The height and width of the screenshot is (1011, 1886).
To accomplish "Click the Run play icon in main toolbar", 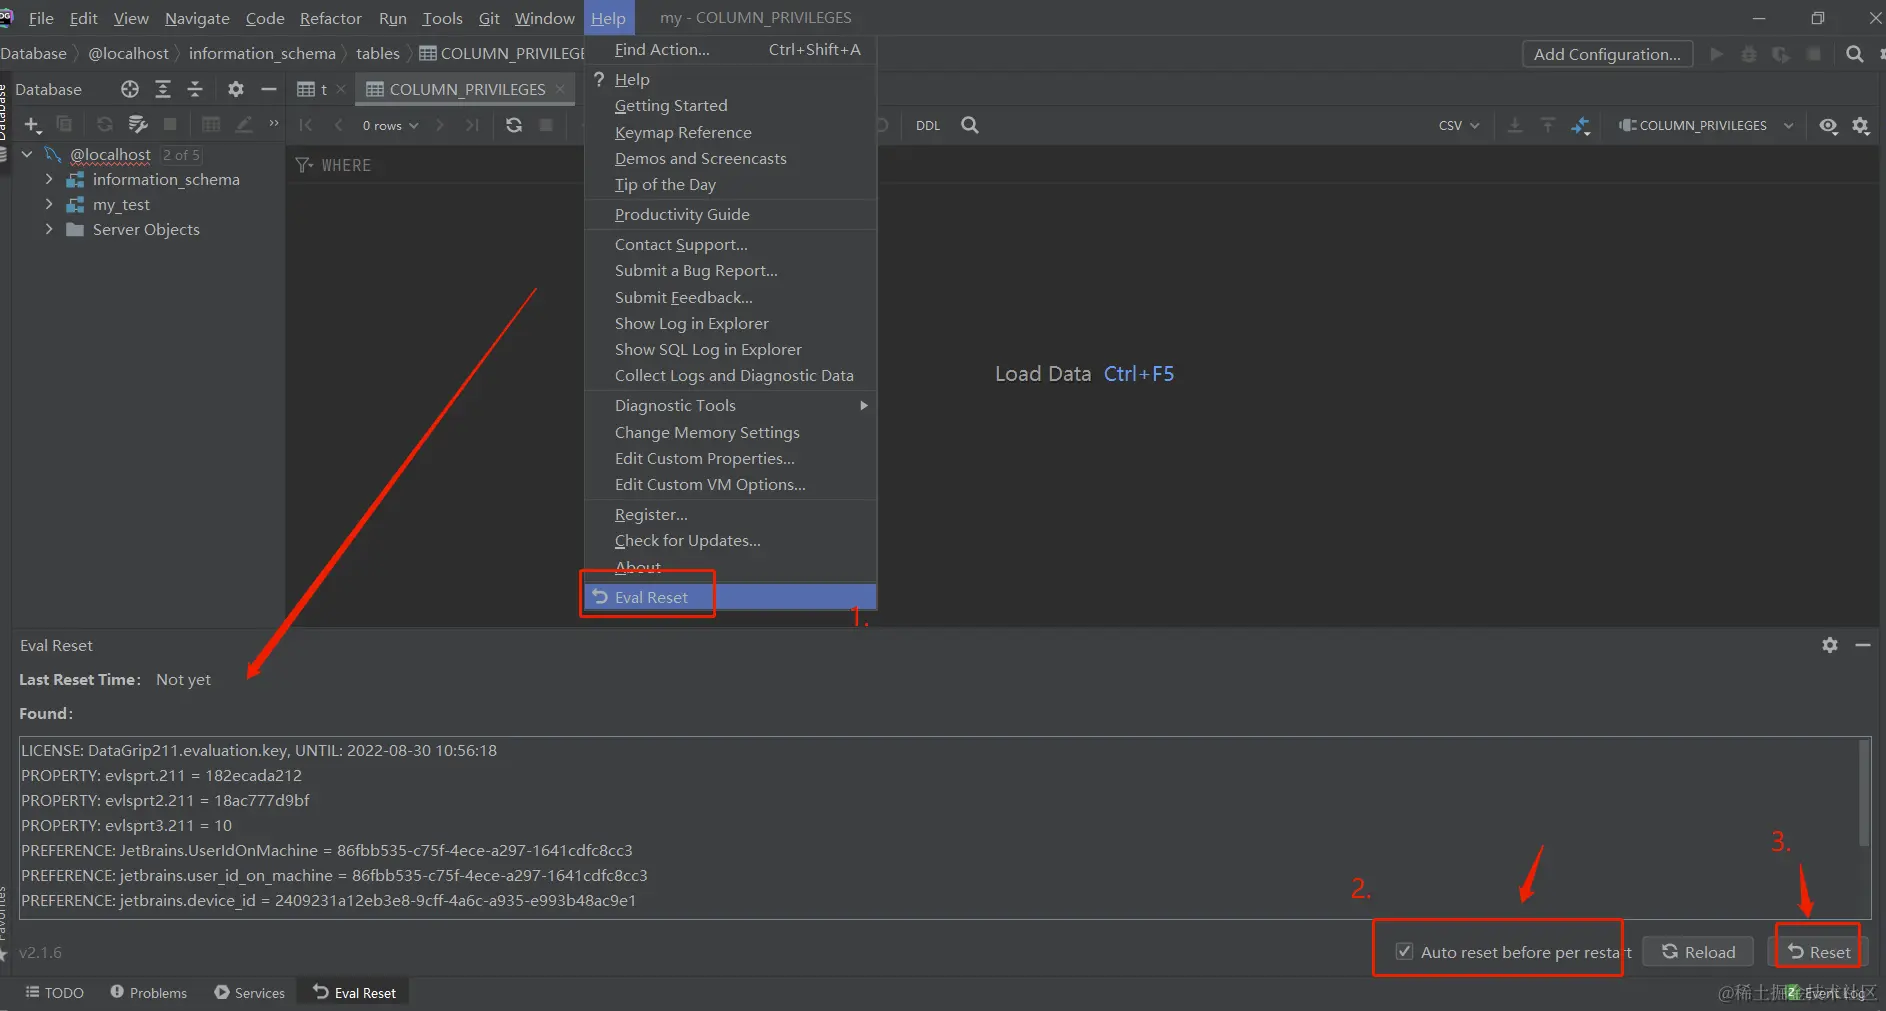I will 1717,54.
